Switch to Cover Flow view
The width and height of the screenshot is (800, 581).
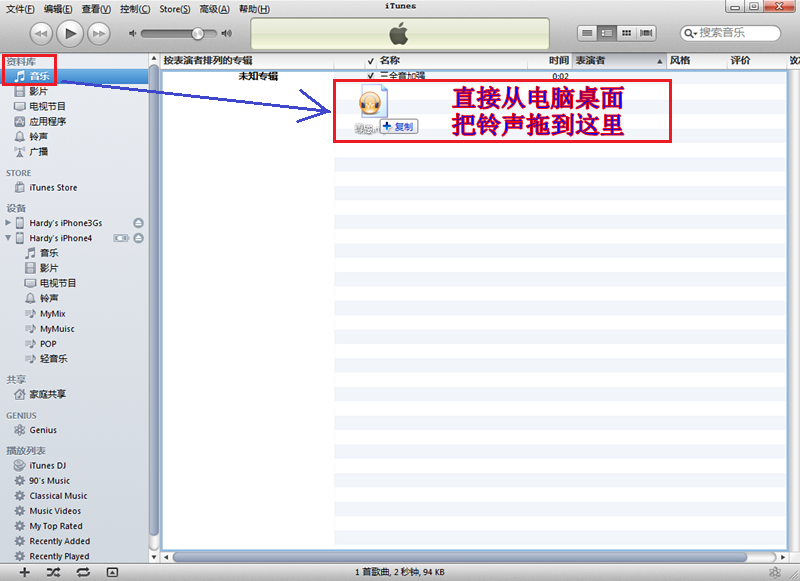click(646, 33)
